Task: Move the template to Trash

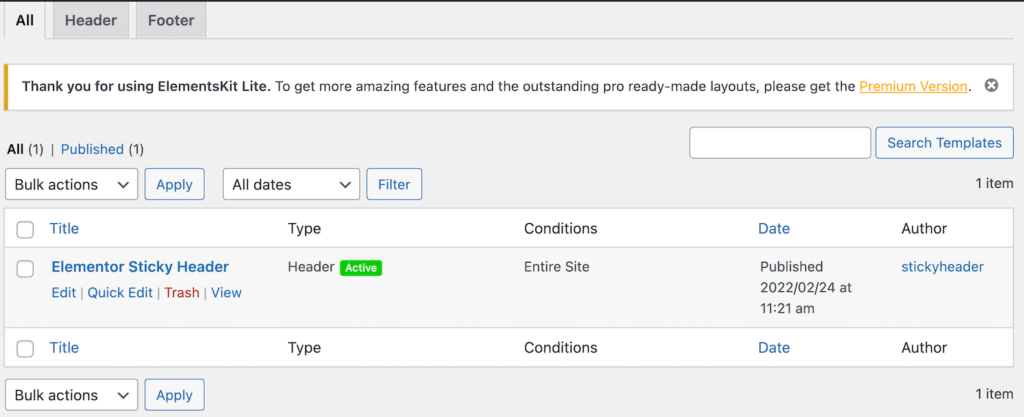Action: tap(181, 293)
